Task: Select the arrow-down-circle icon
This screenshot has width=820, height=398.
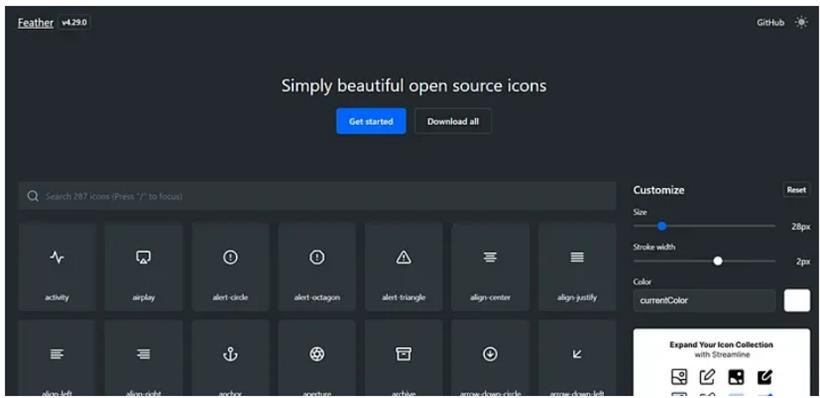Action: pyautogui.click(x=490, y=358)
